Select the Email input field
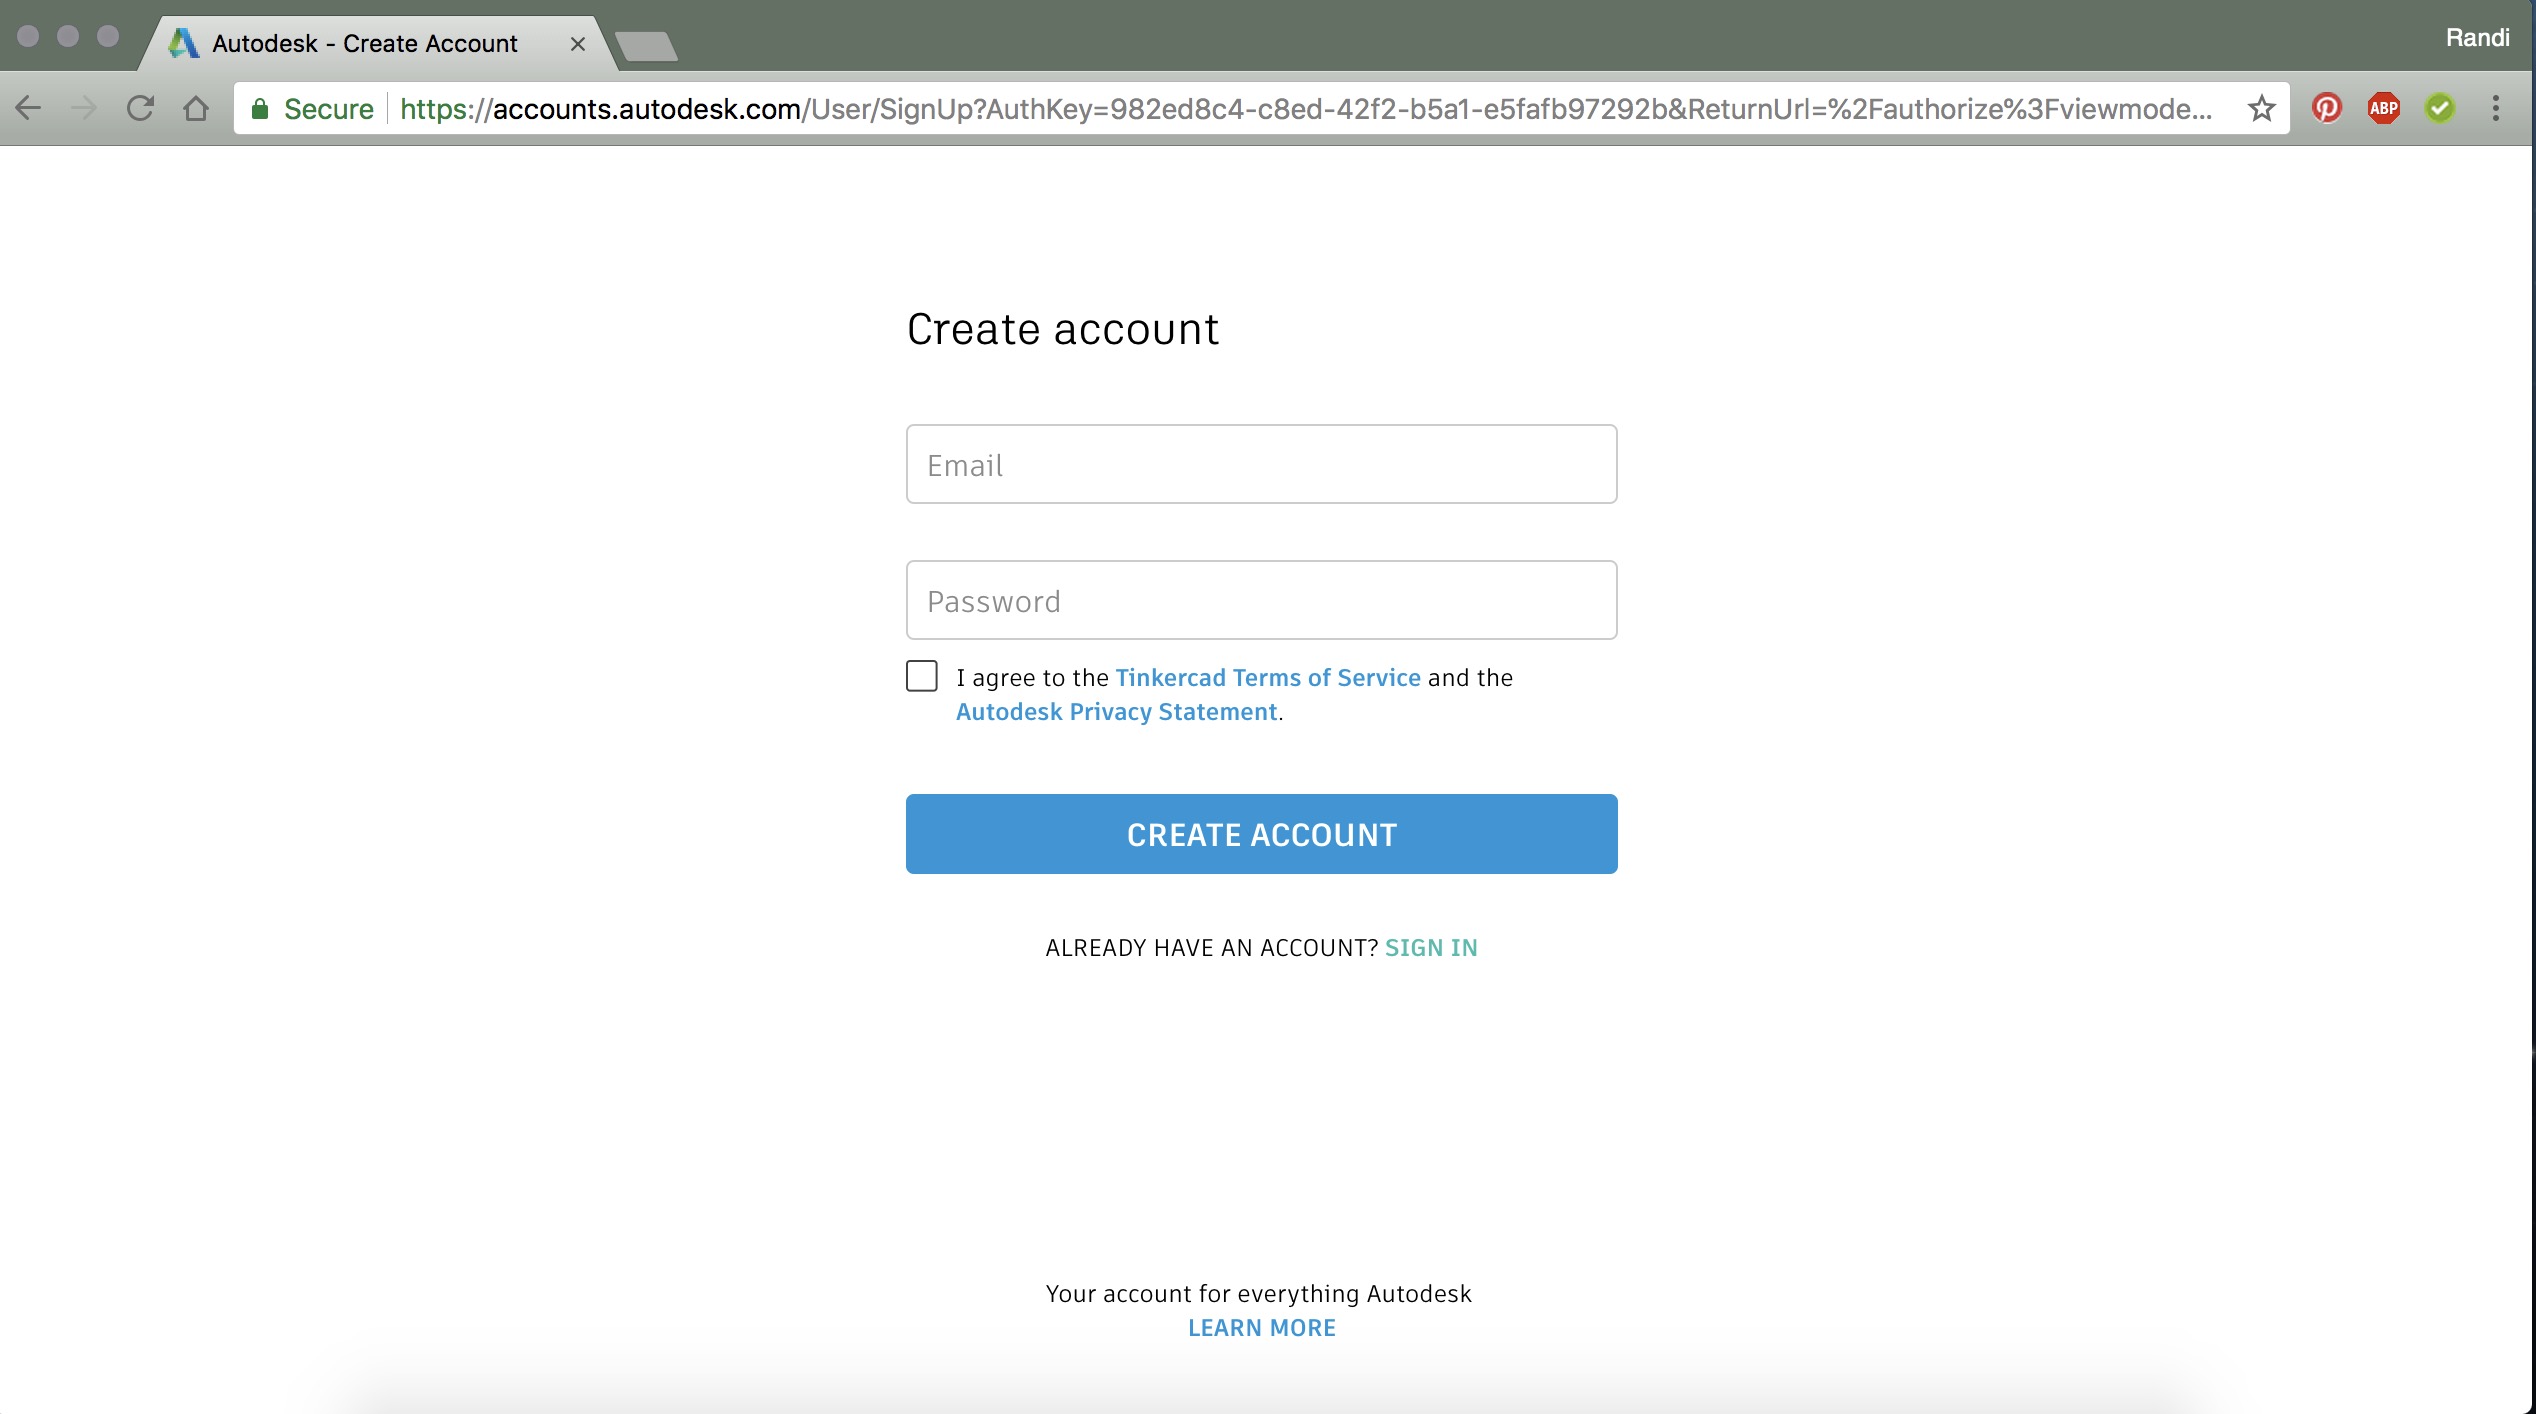Image resolution: width=2536 pixels, height=1414 pixels. point(1262,463)
